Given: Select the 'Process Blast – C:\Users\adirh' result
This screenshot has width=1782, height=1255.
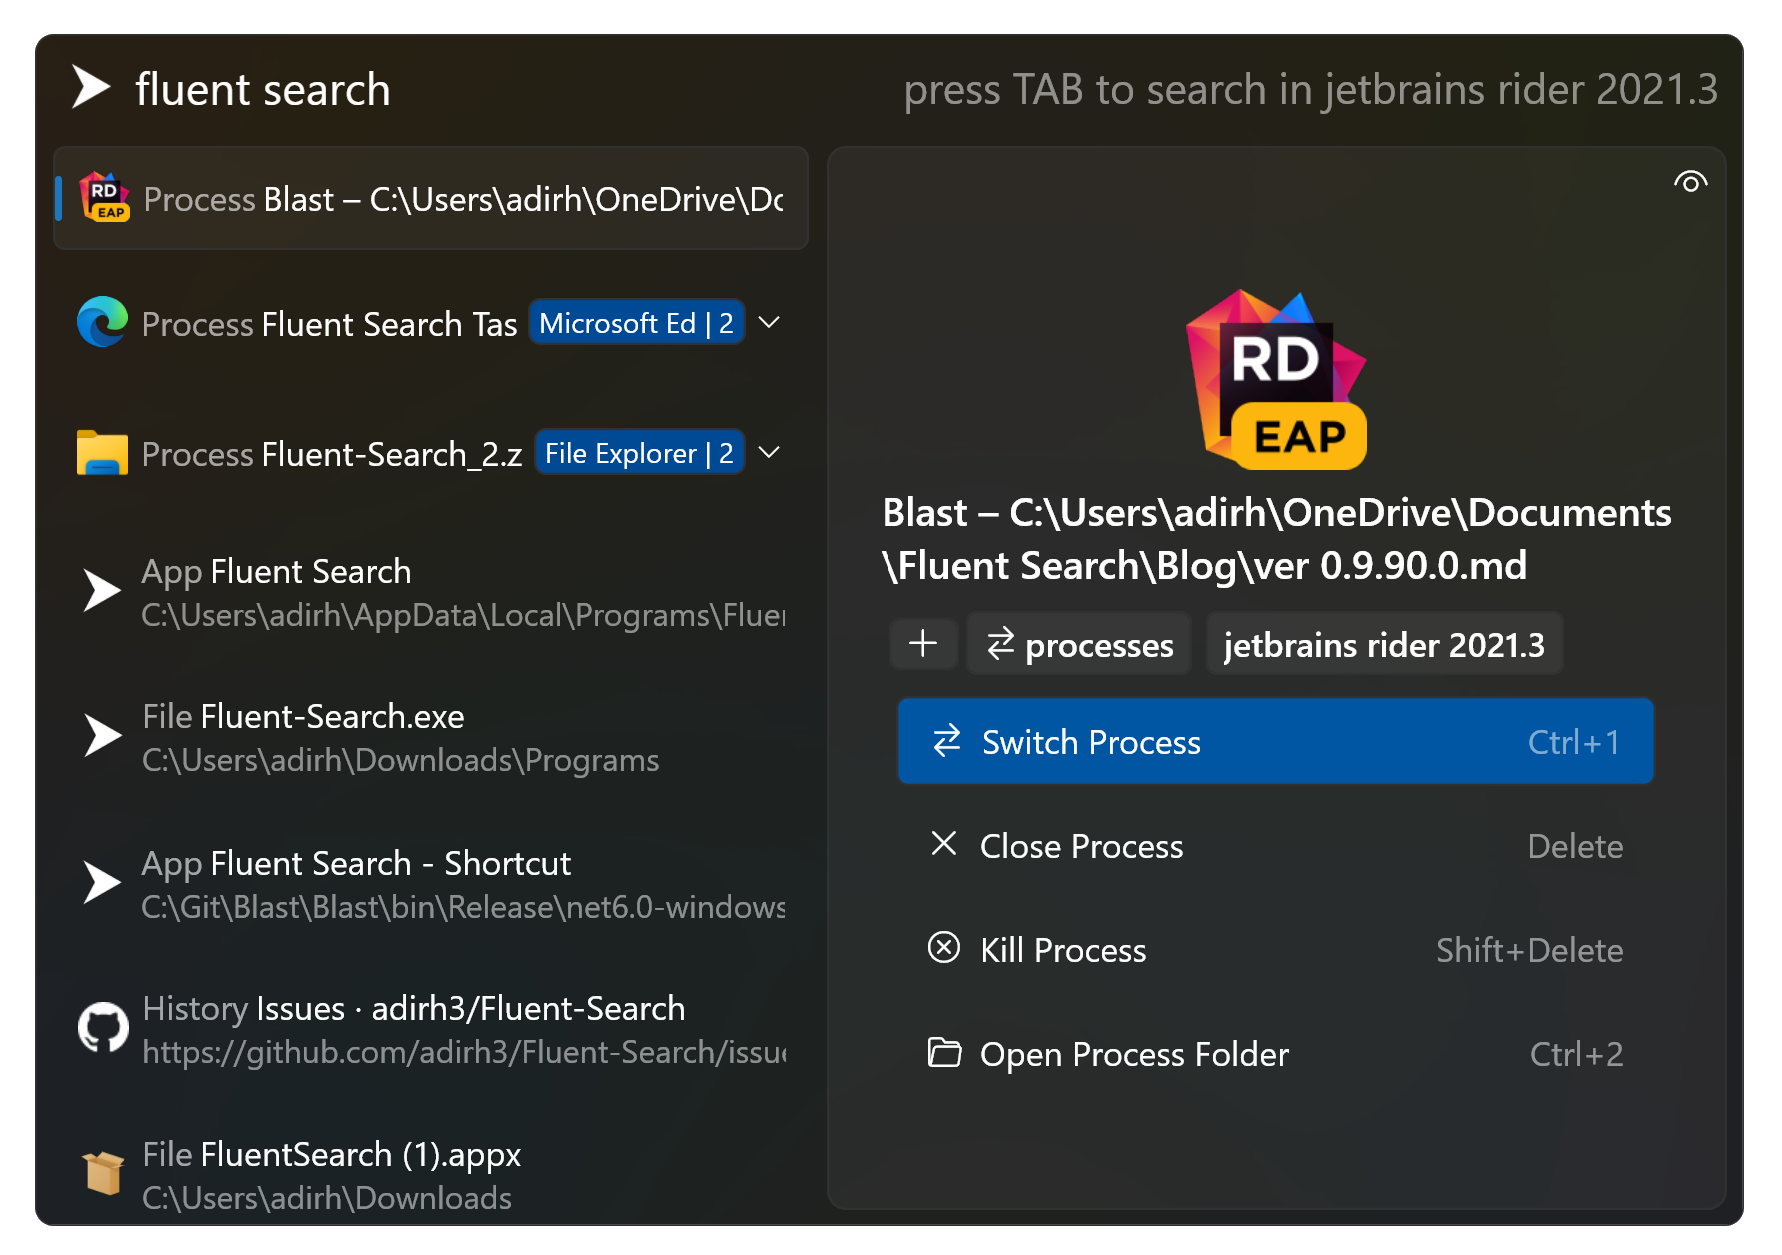Looking at the screenshot, I should pyautogui.click(x=431, y=198).
